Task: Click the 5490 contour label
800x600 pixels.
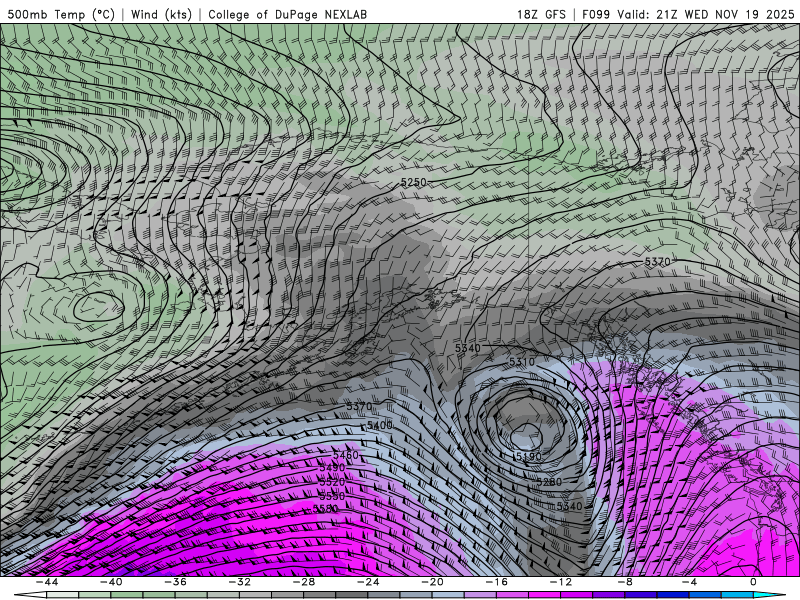Action: pyautogui.click(x=332, y=467)
